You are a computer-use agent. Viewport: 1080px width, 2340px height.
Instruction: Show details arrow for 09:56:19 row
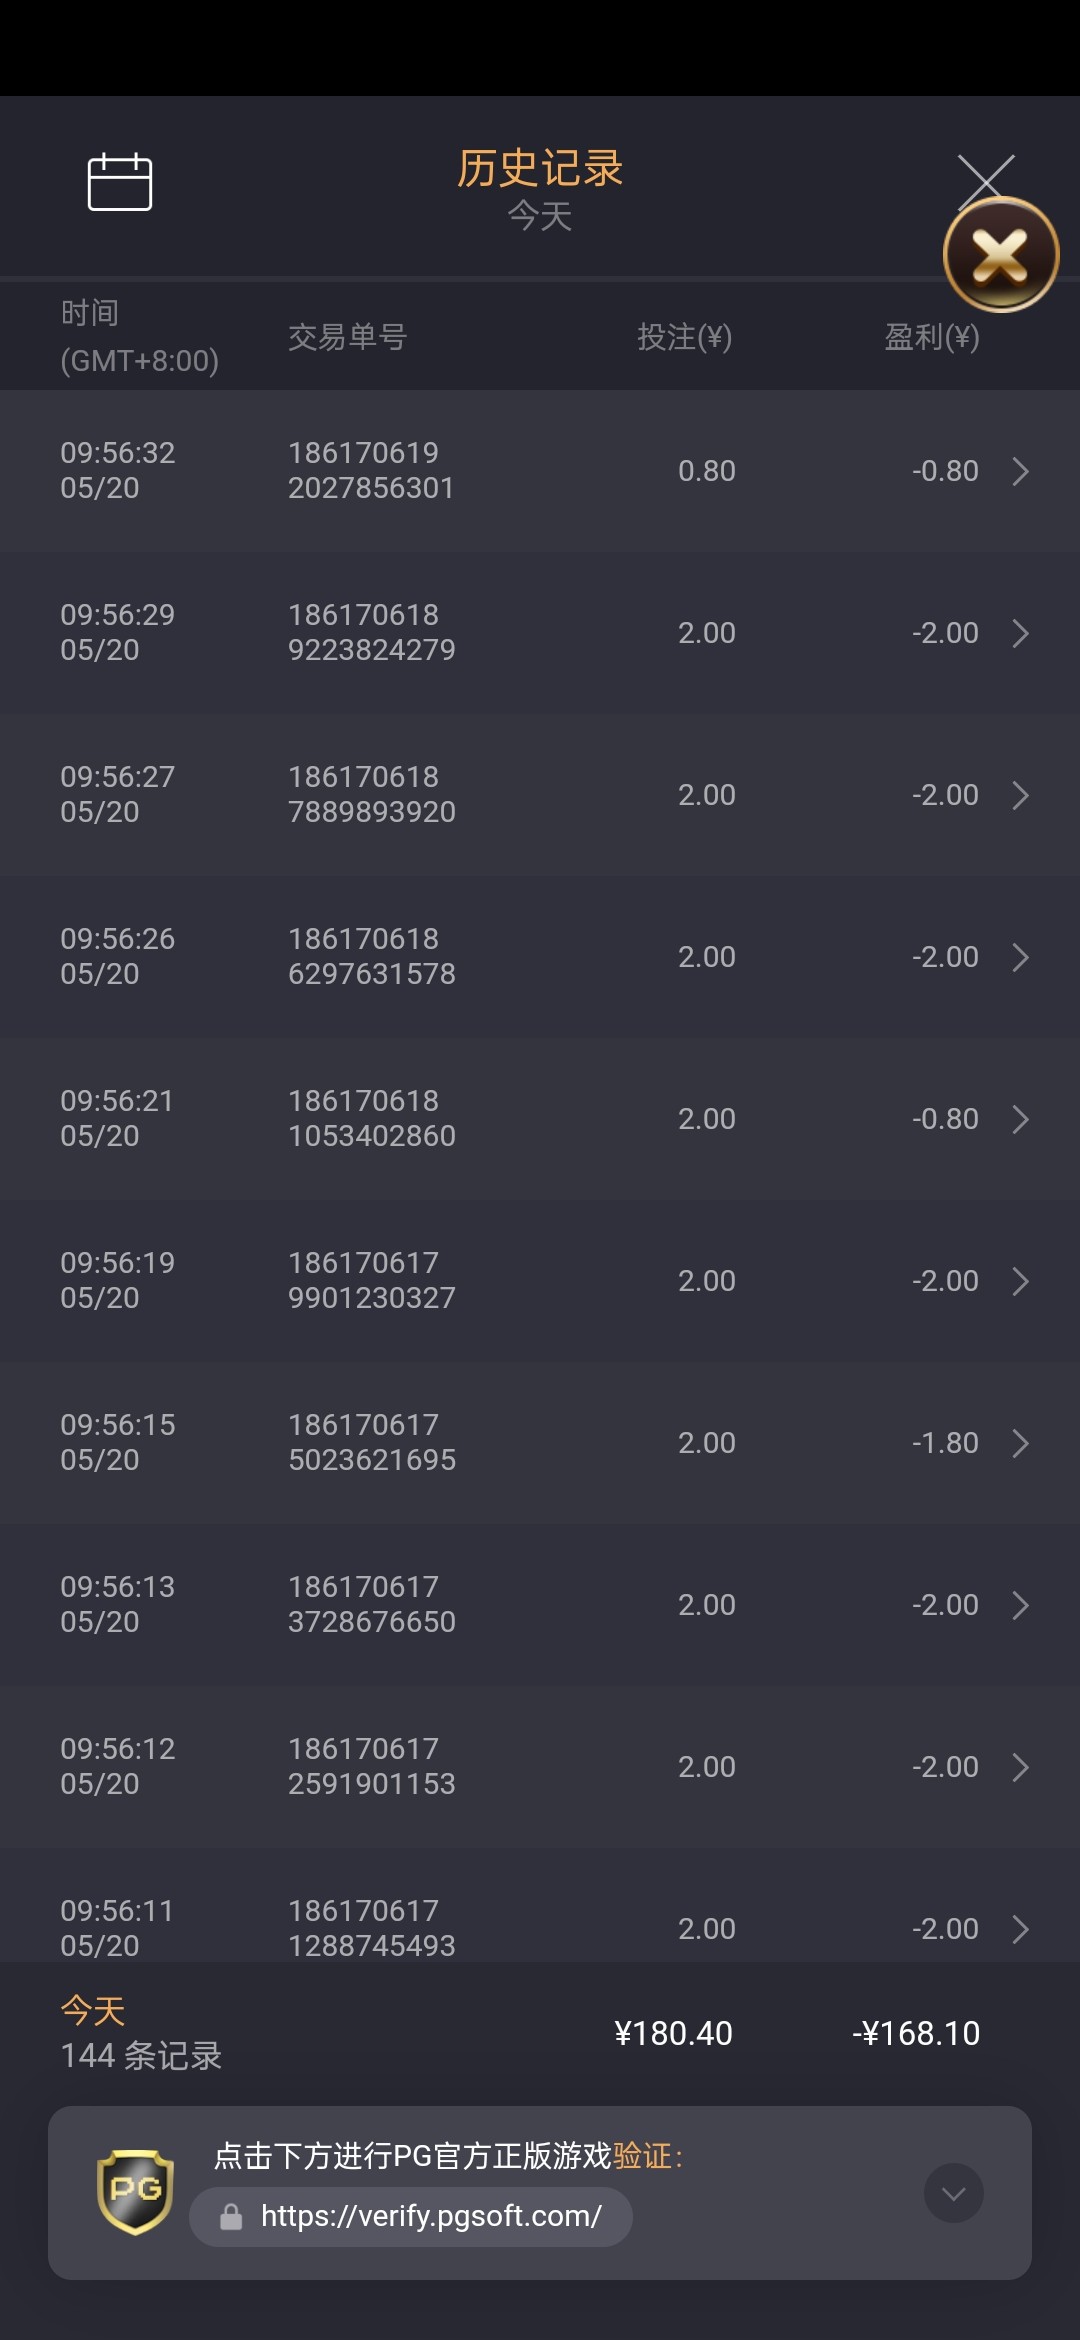click(1020, 1281)
